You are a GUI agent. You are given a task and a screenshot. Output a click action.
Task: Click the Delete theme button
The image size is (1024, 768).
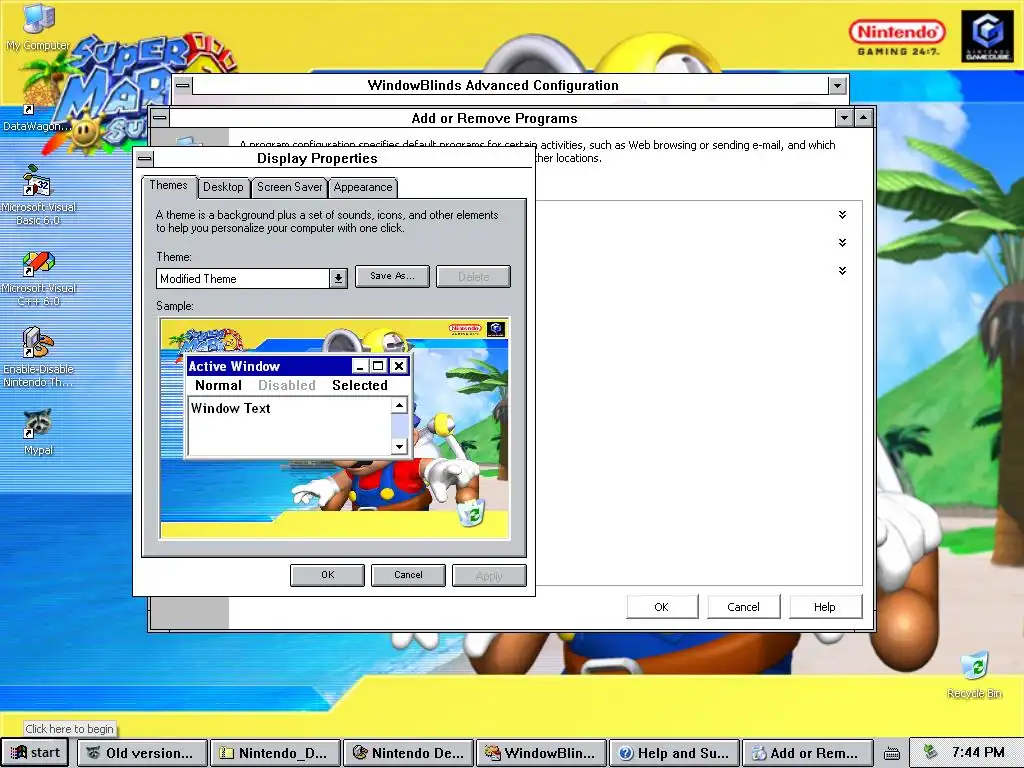[473, 276]
